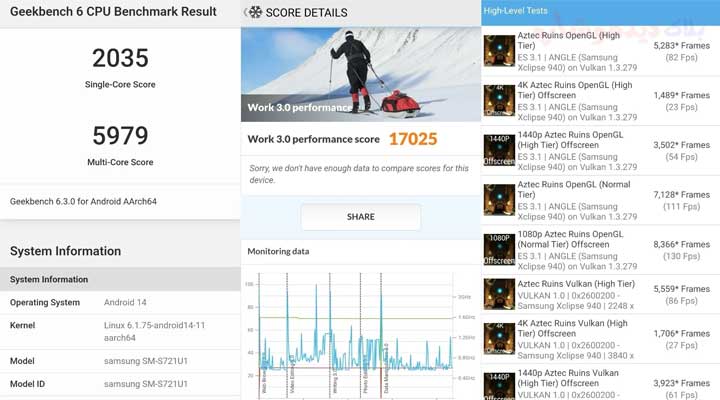The height and width of the screenshot is (400, 720).
Task: Open Aztec Ruins Vulkan (High Tier) thumbnail
Action: coord(499,294)
